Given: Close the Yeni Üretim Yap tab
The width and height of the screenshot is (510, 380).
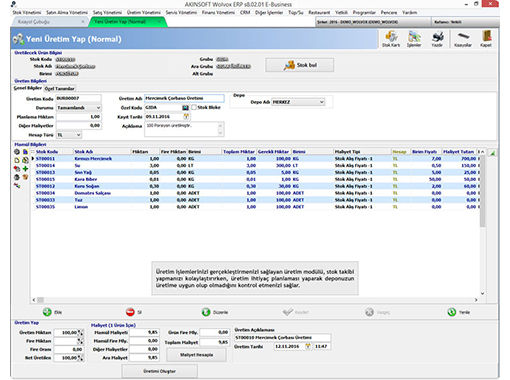Looking at the screenshot, I should 159,22.
